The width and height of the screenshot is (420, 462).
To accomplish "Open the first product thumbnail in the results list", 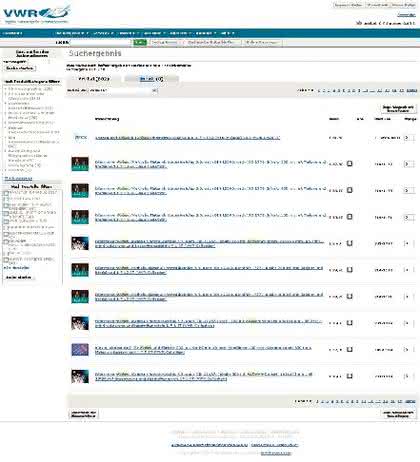I will tap(80, 137).
